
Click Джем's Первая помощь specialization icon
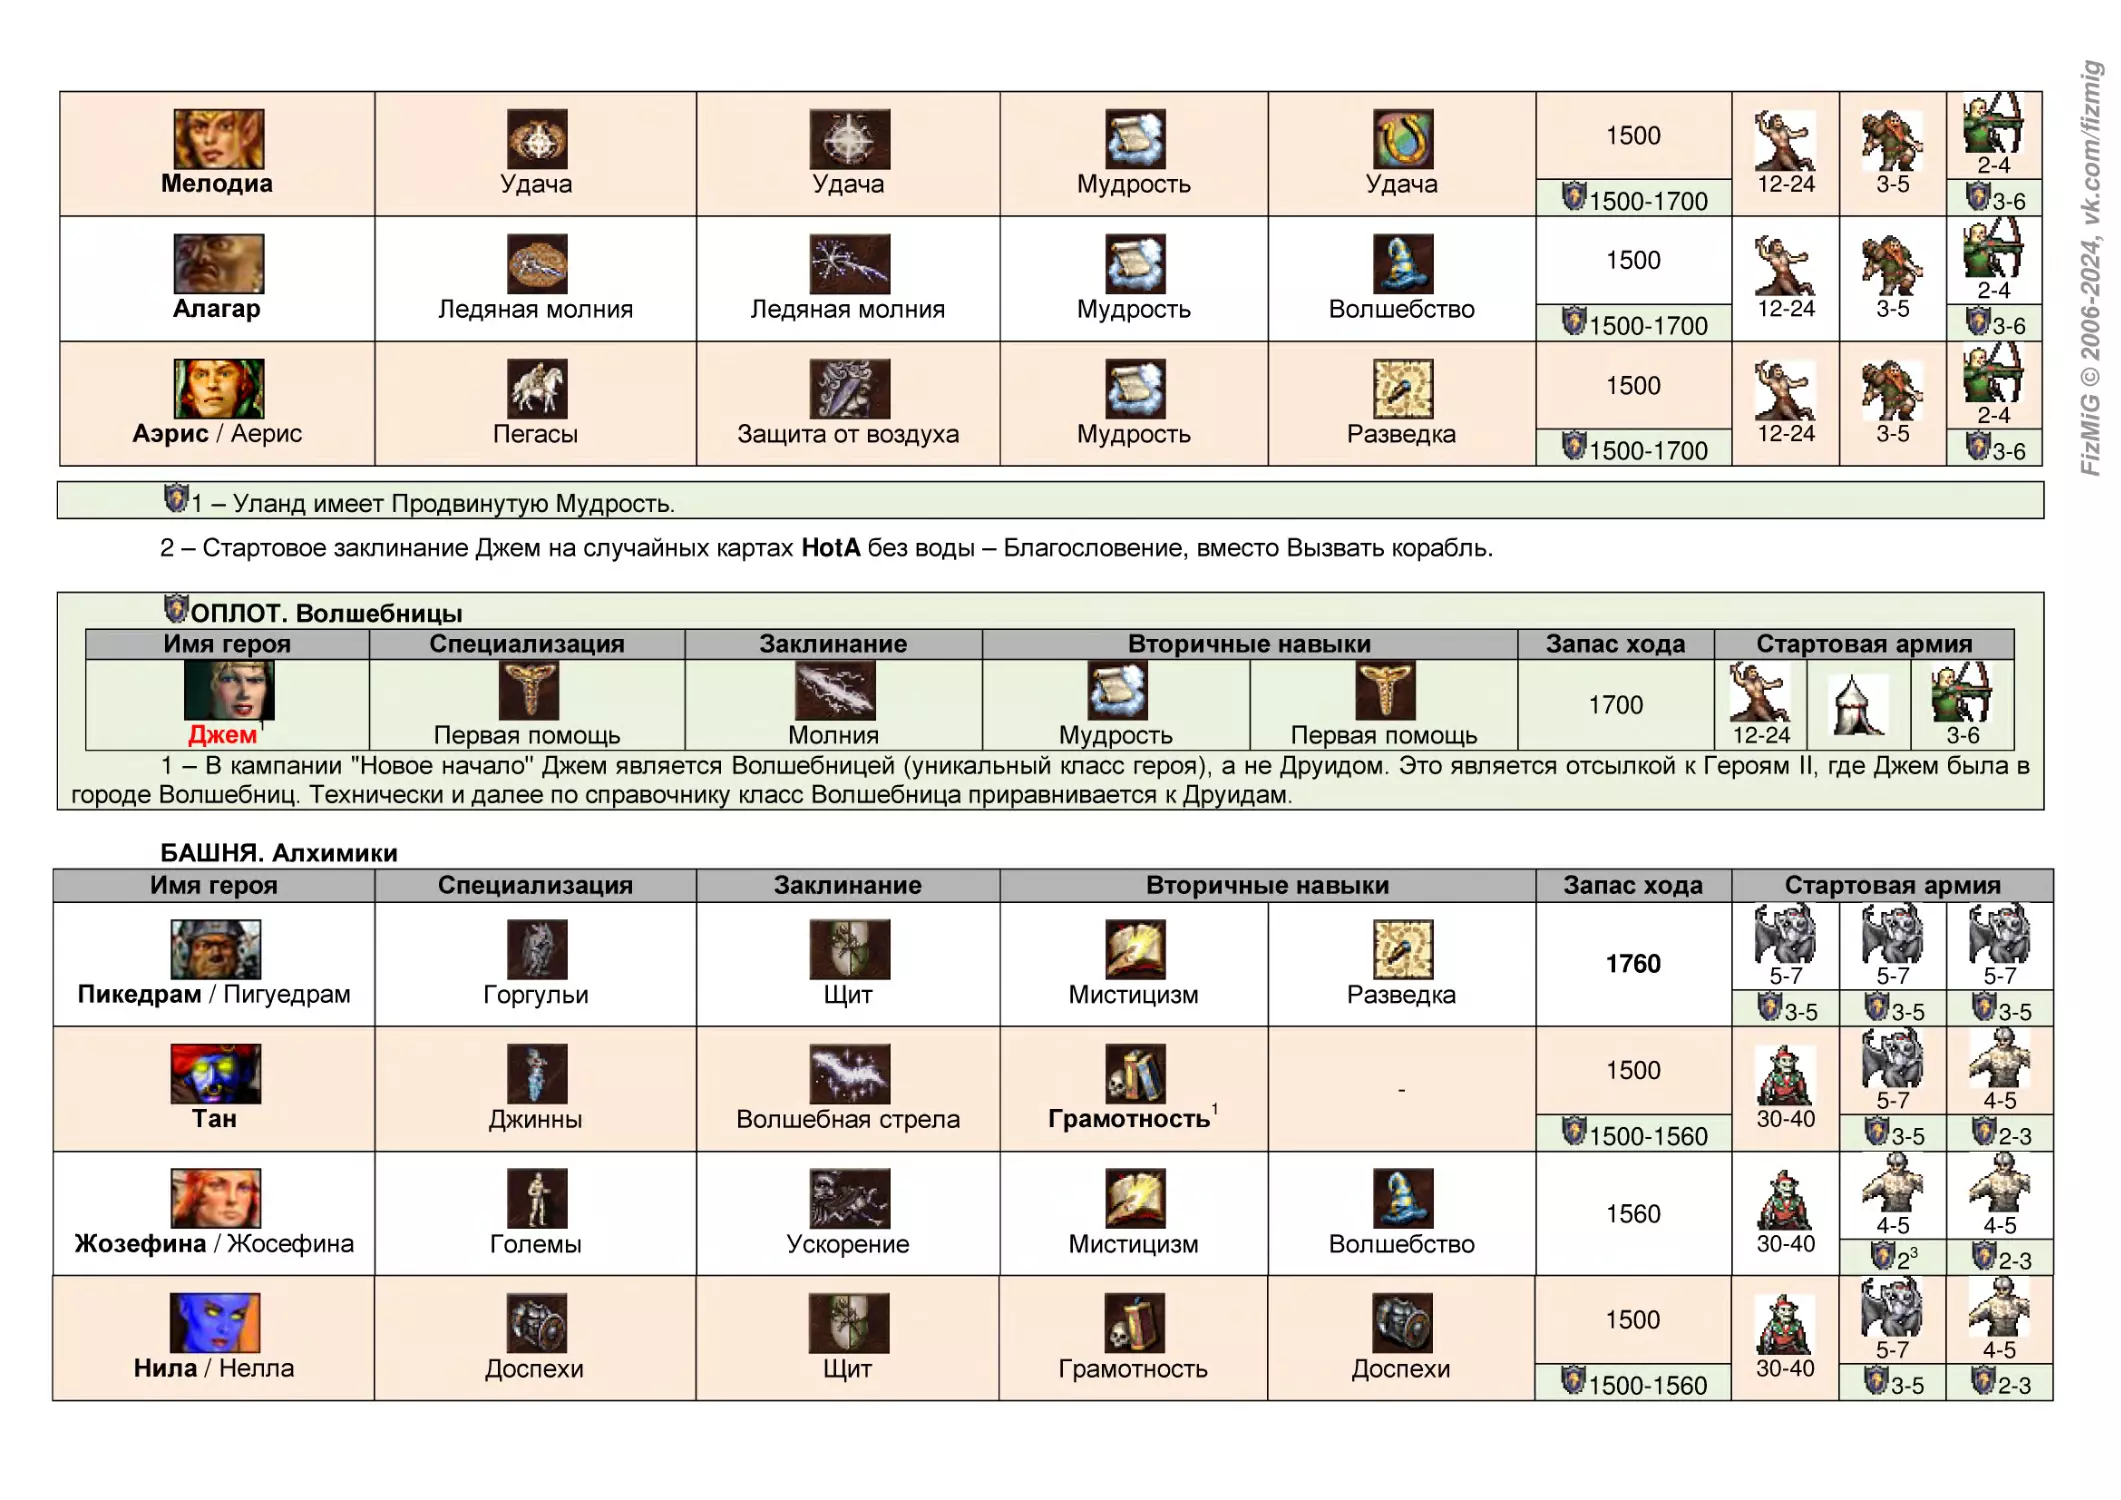[529, 690]
